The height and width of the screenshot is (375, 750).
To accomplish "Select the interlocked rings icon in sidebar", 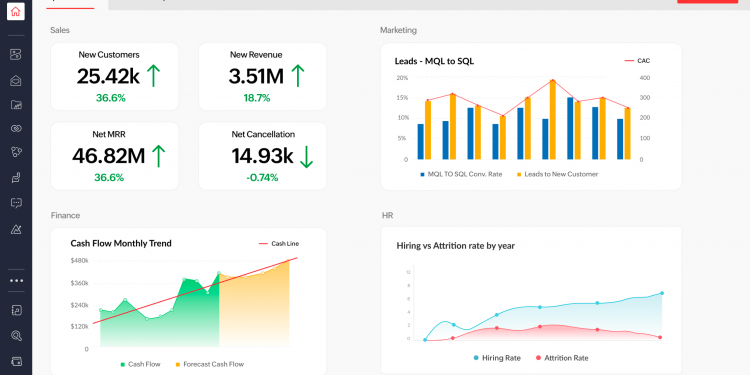I will (16, 128).
